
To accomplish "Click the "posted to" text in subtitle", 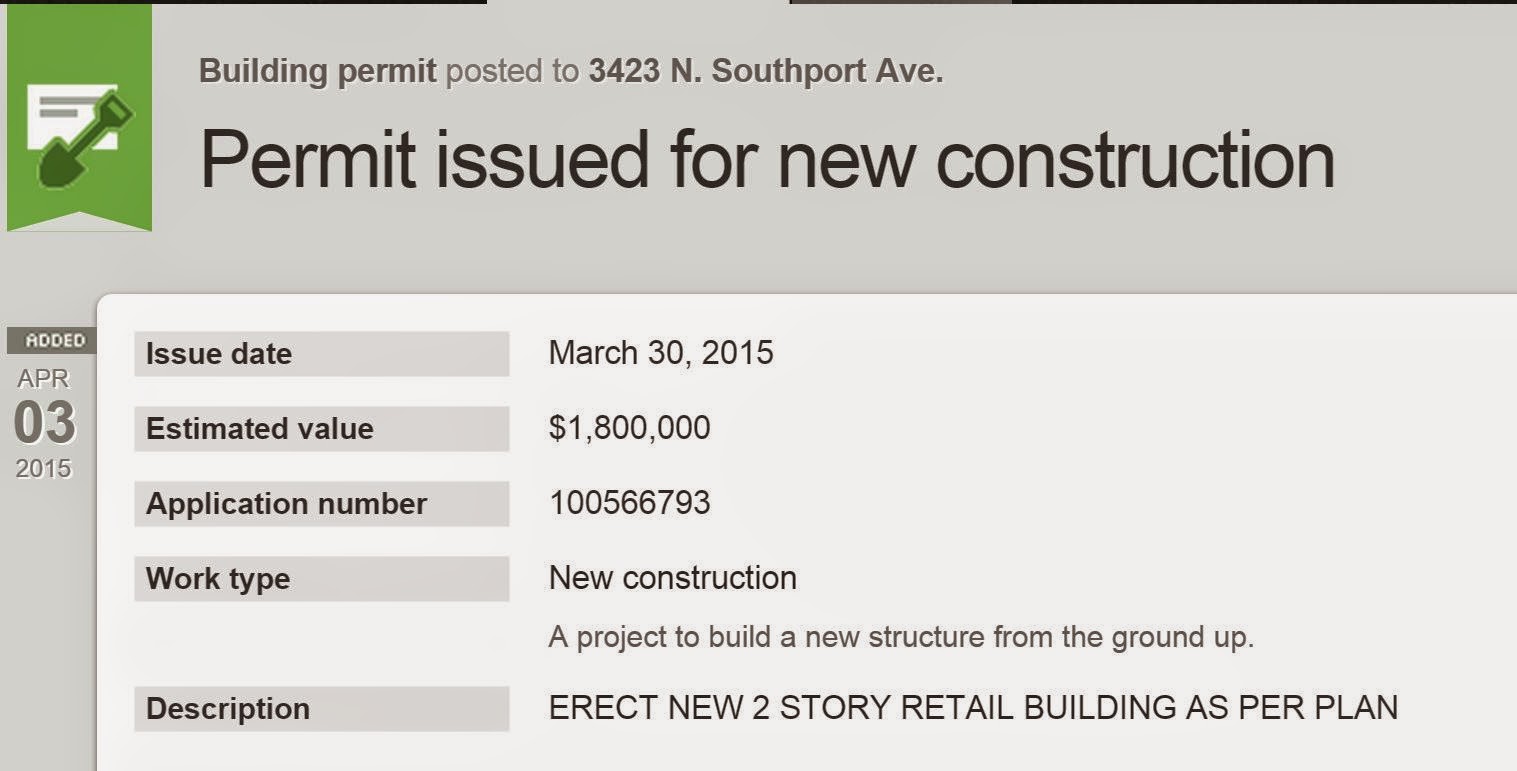I will coord(512,71).
